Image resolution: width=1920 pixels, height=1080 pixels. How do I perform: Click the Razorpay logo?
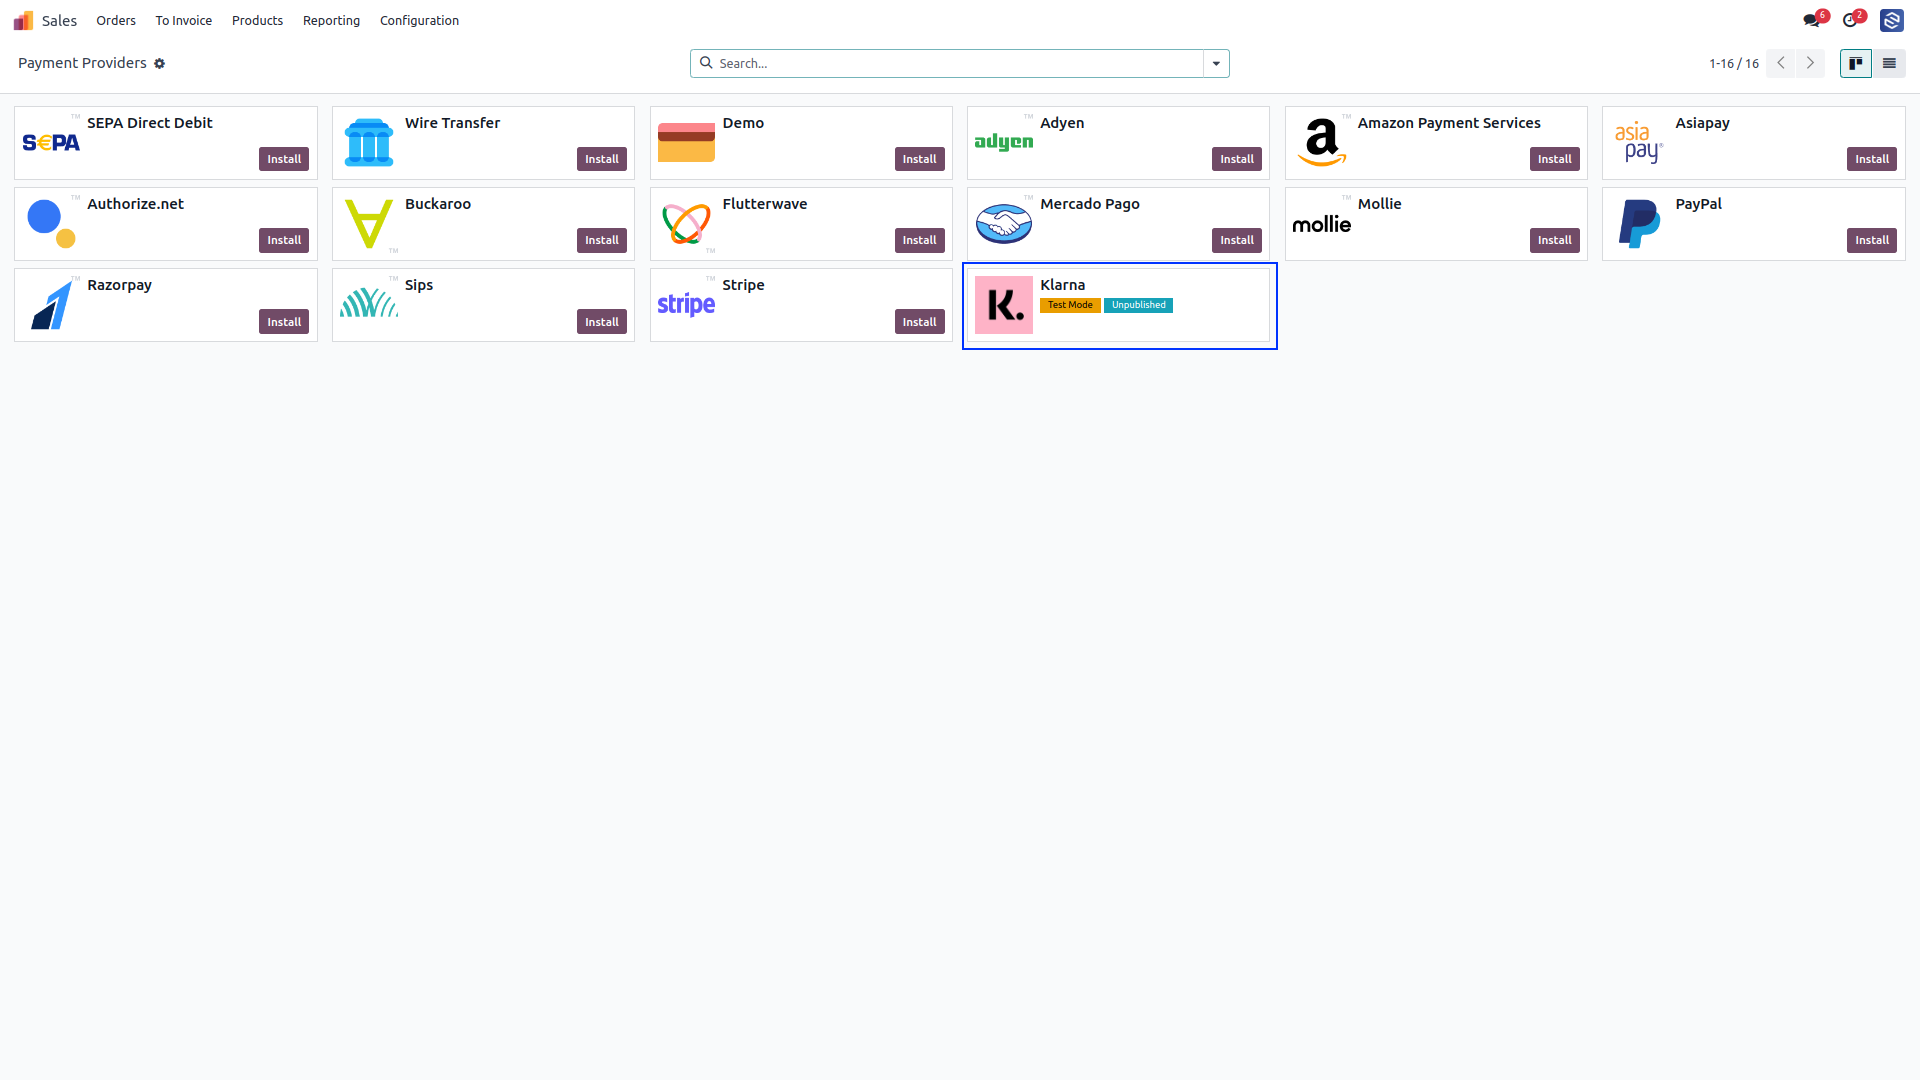[x=51, y=305]
